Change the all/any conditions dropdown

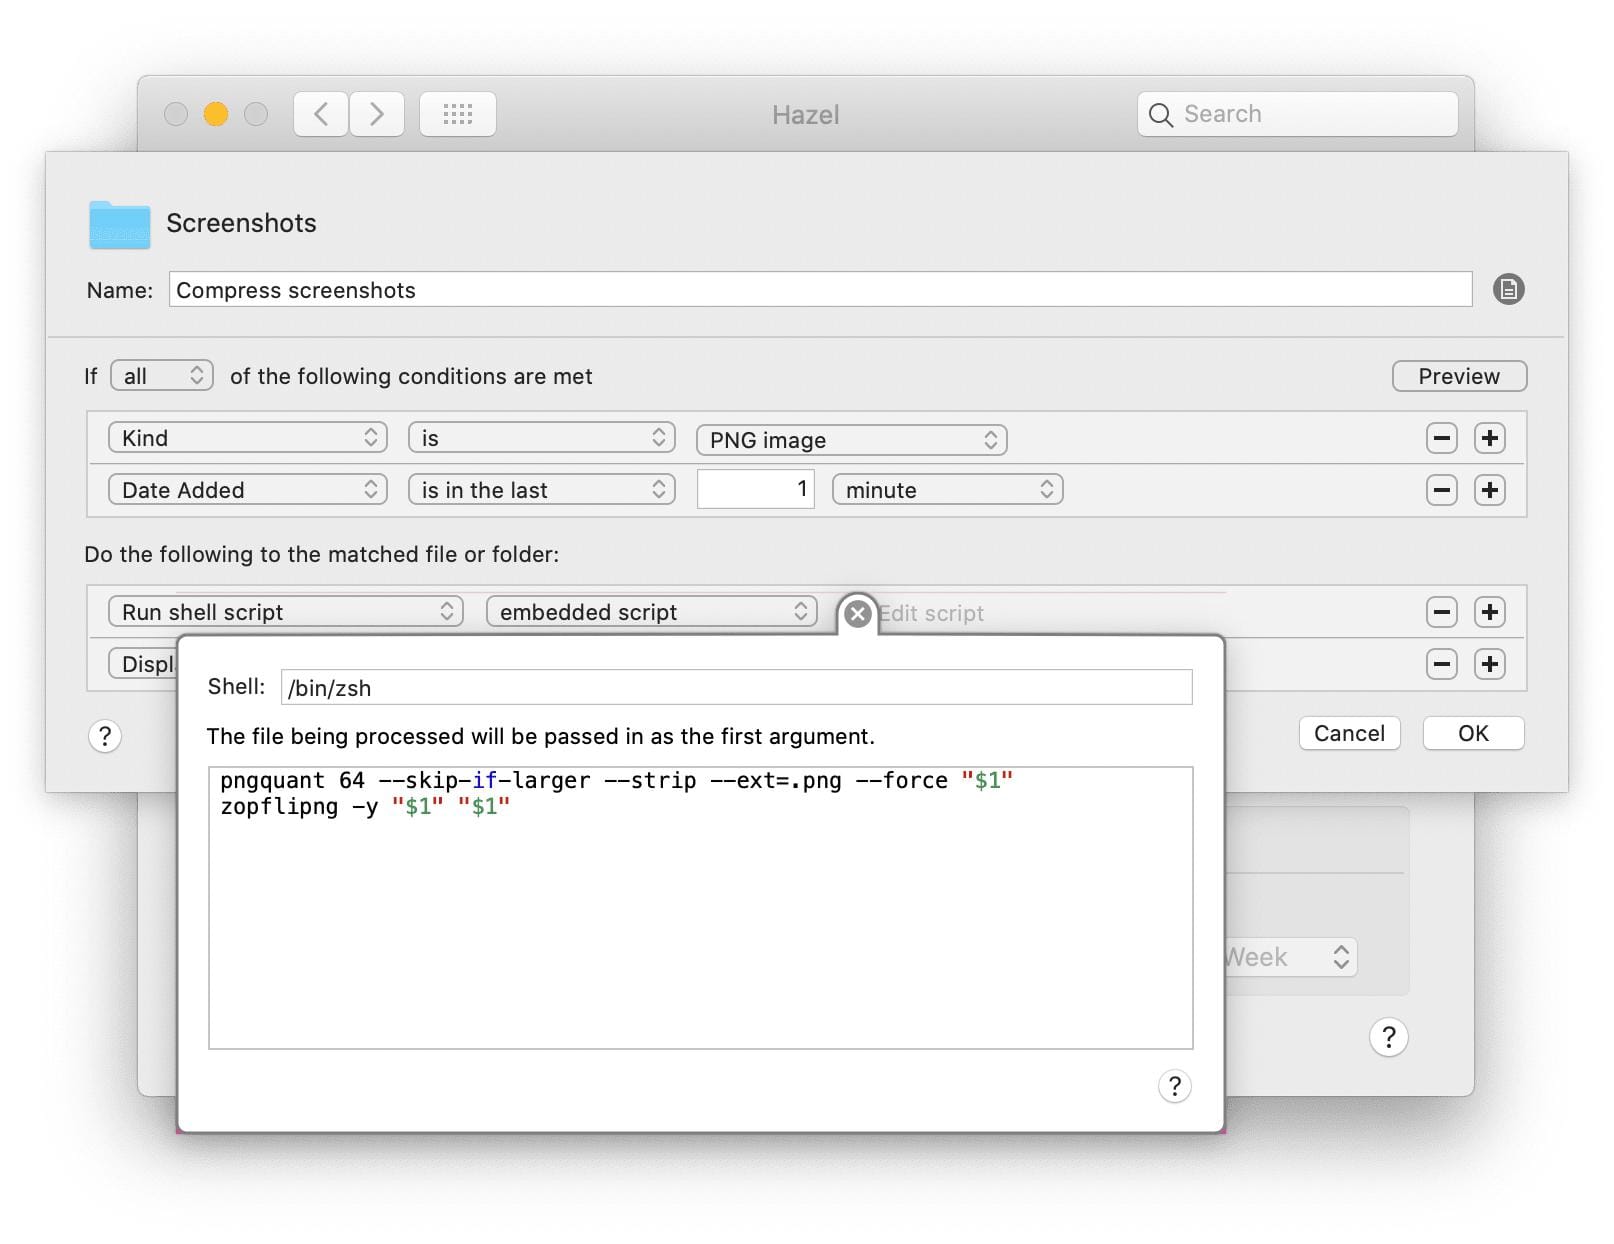point(162,376)
